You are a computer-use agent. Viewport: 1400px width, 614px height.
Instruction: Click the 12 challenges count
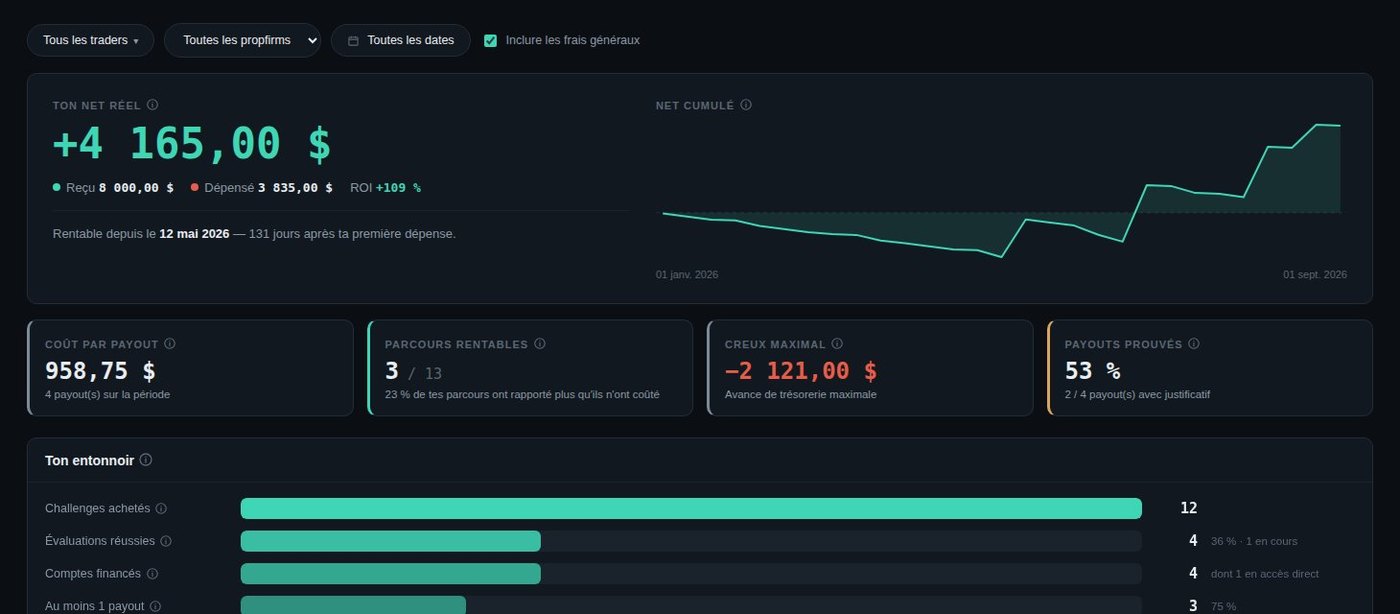[x=1188, y=508]
